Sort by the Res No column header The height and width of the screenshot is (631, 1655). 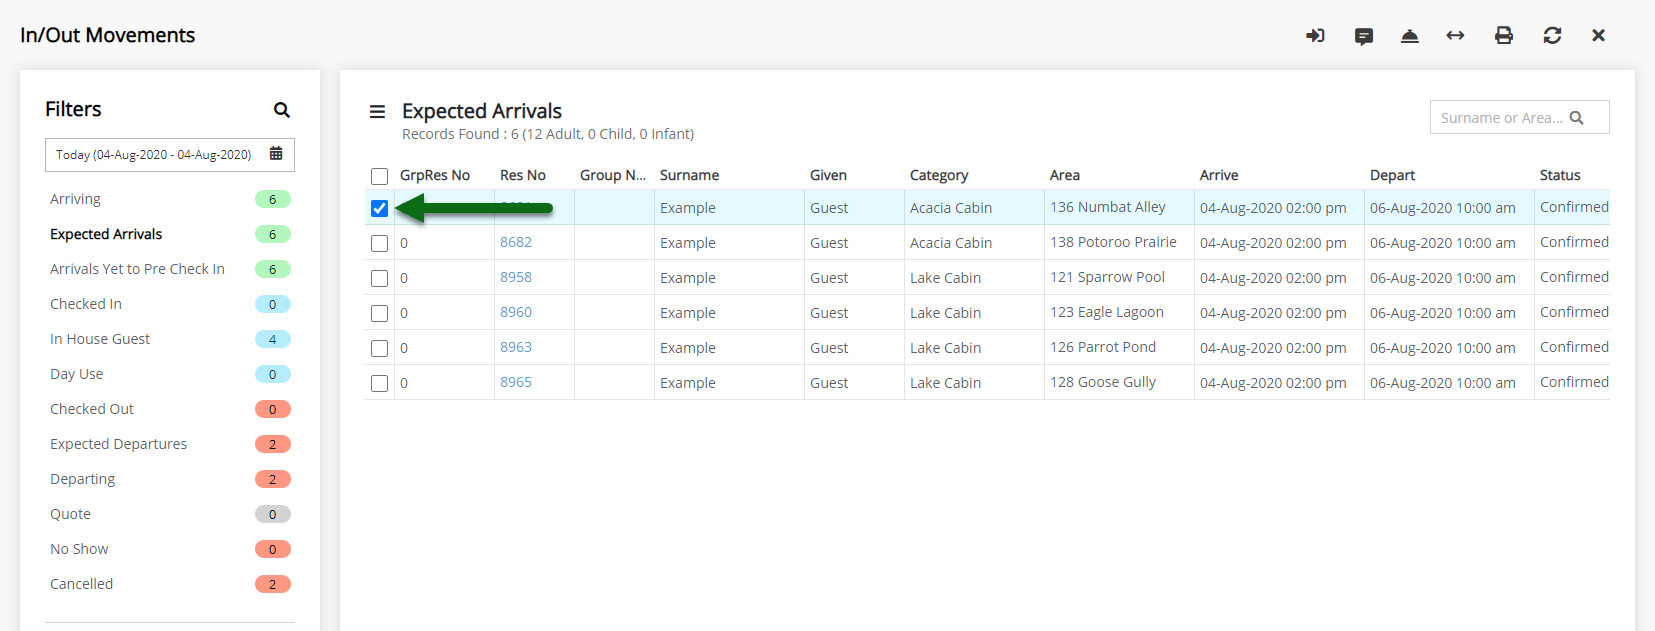click(x=523, y=175)
